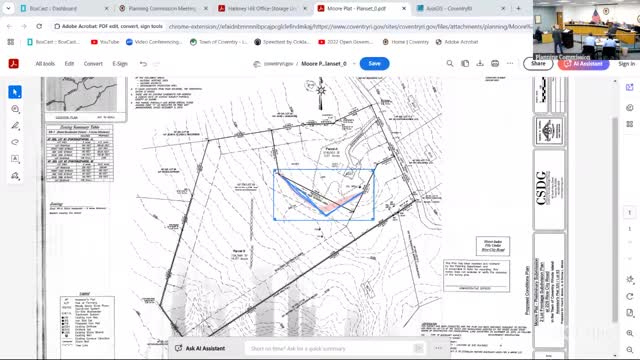Open the AI Assistant button
This screenshot has width=640, height=360.
(583, 64)
